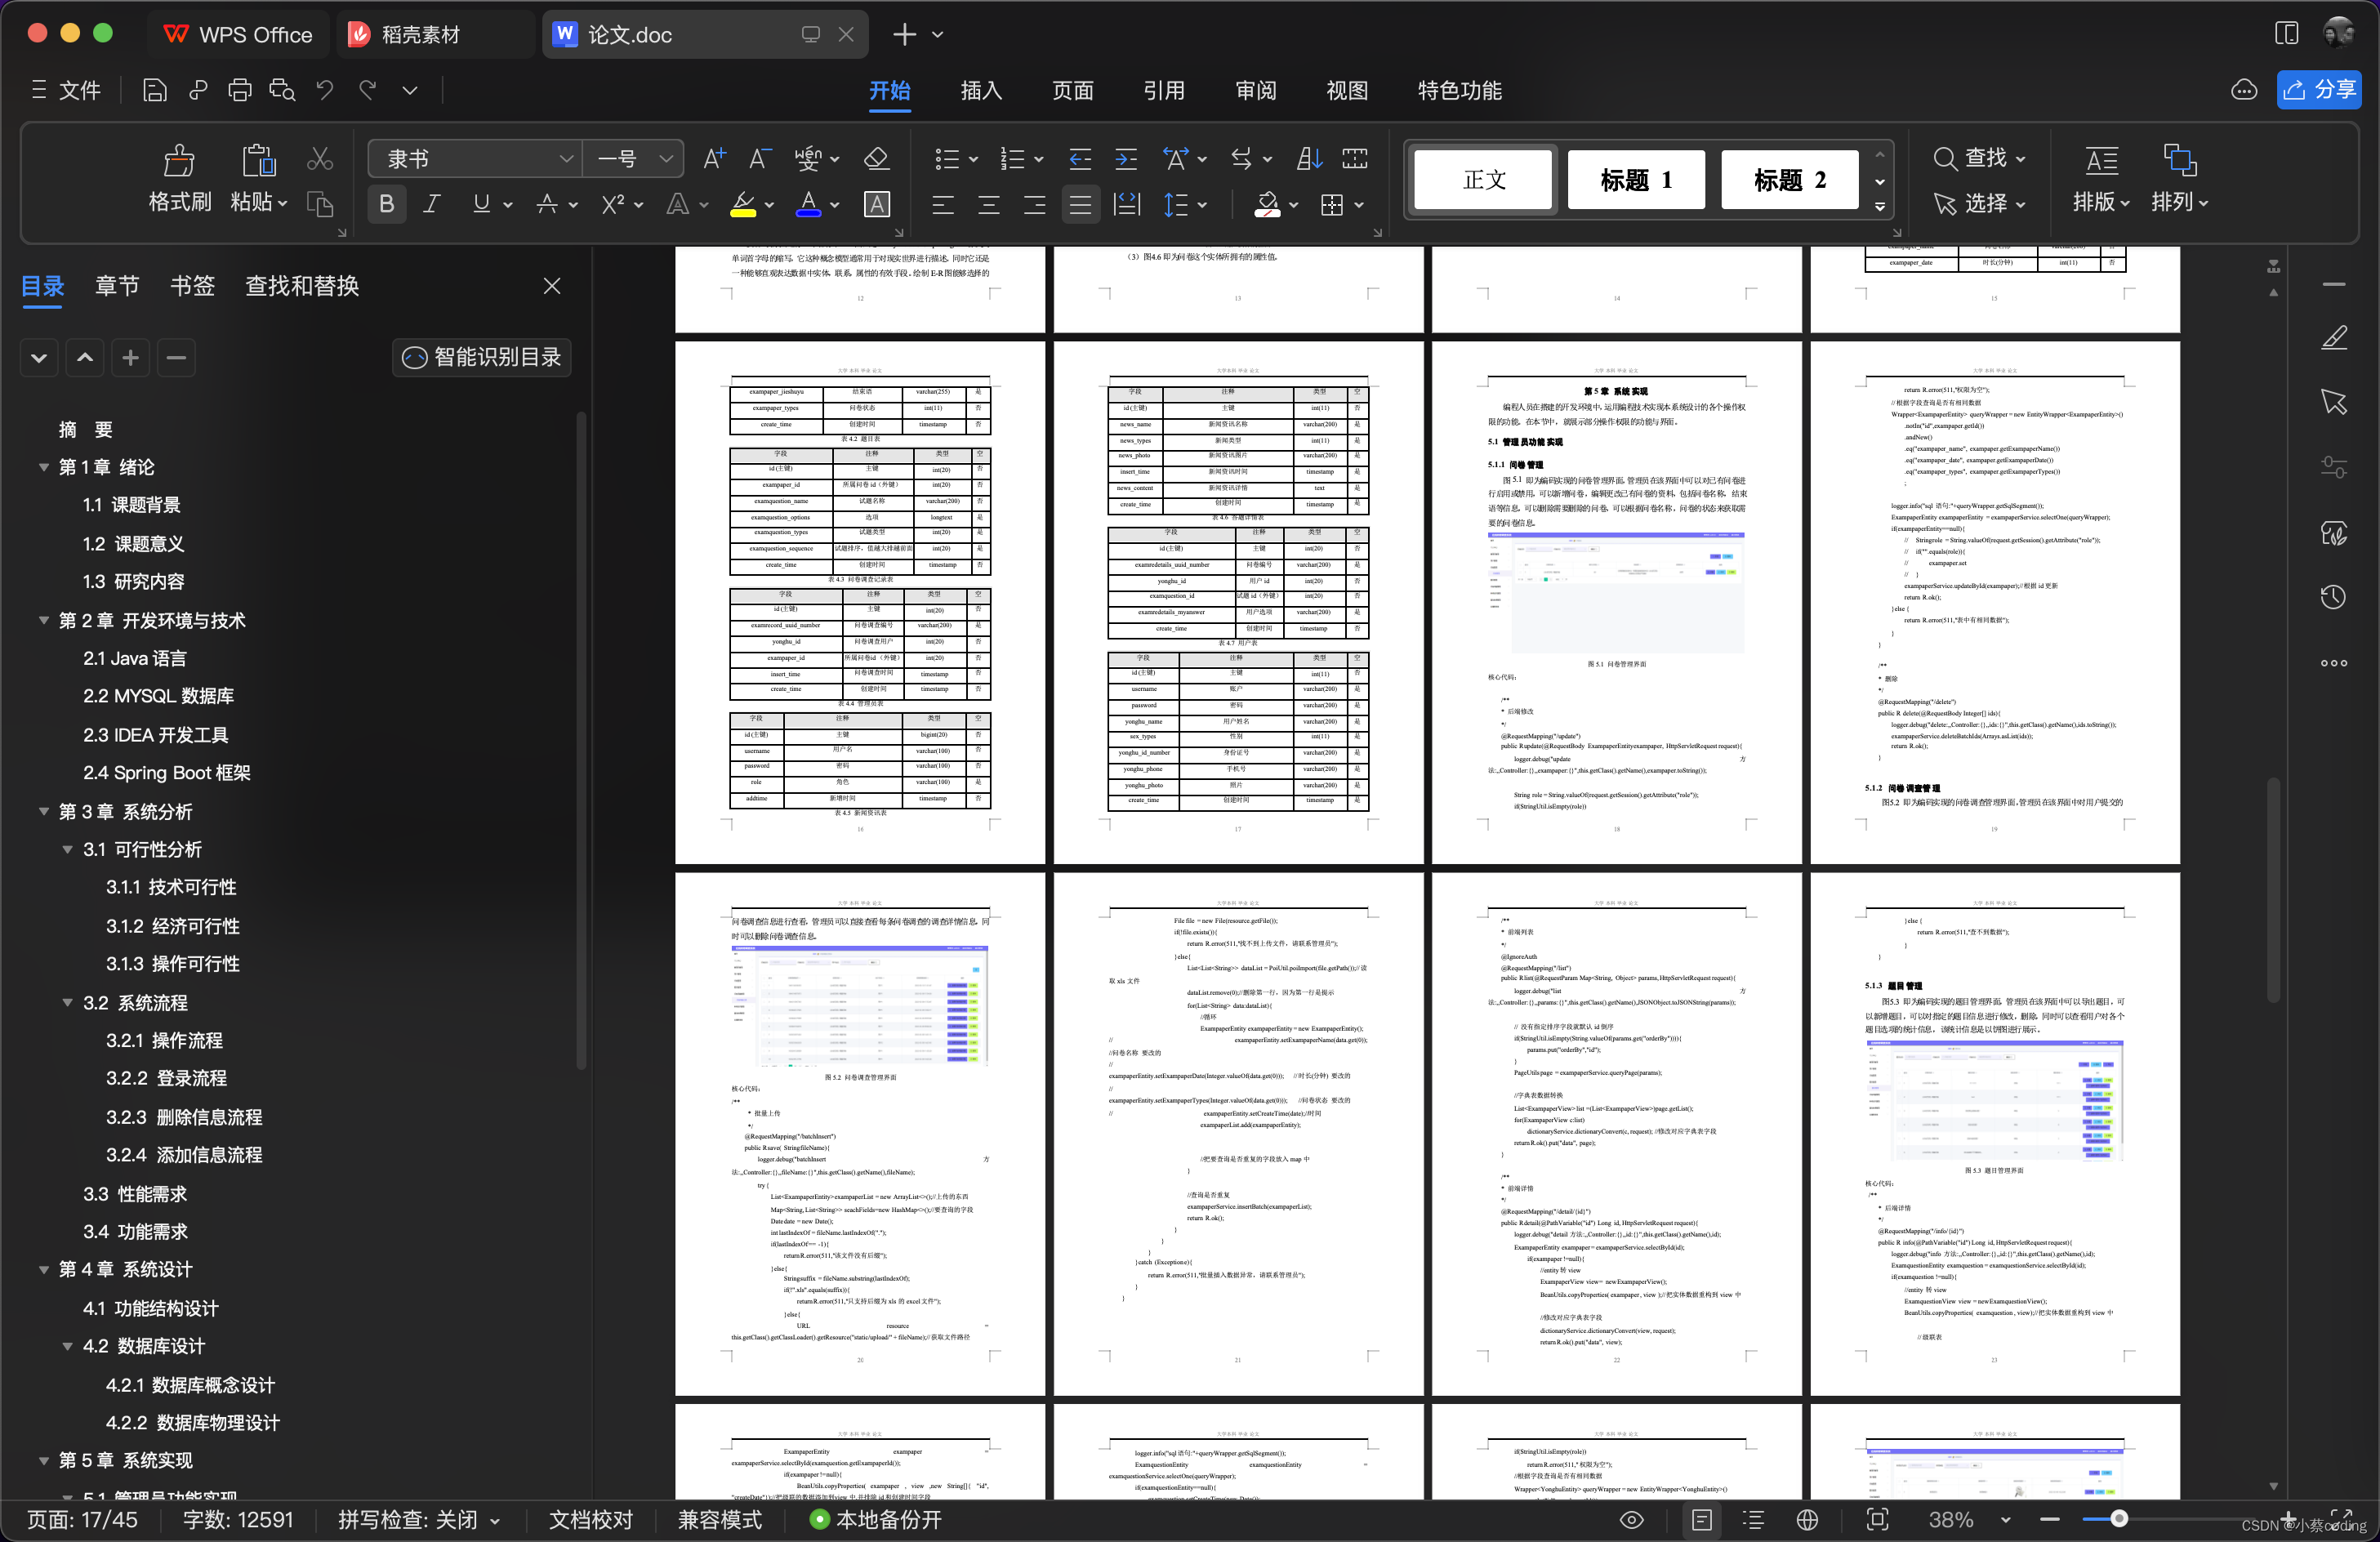Click the zoom slider handle
This screenshot has height=1542, width=2380.
pos(2118,1519)
